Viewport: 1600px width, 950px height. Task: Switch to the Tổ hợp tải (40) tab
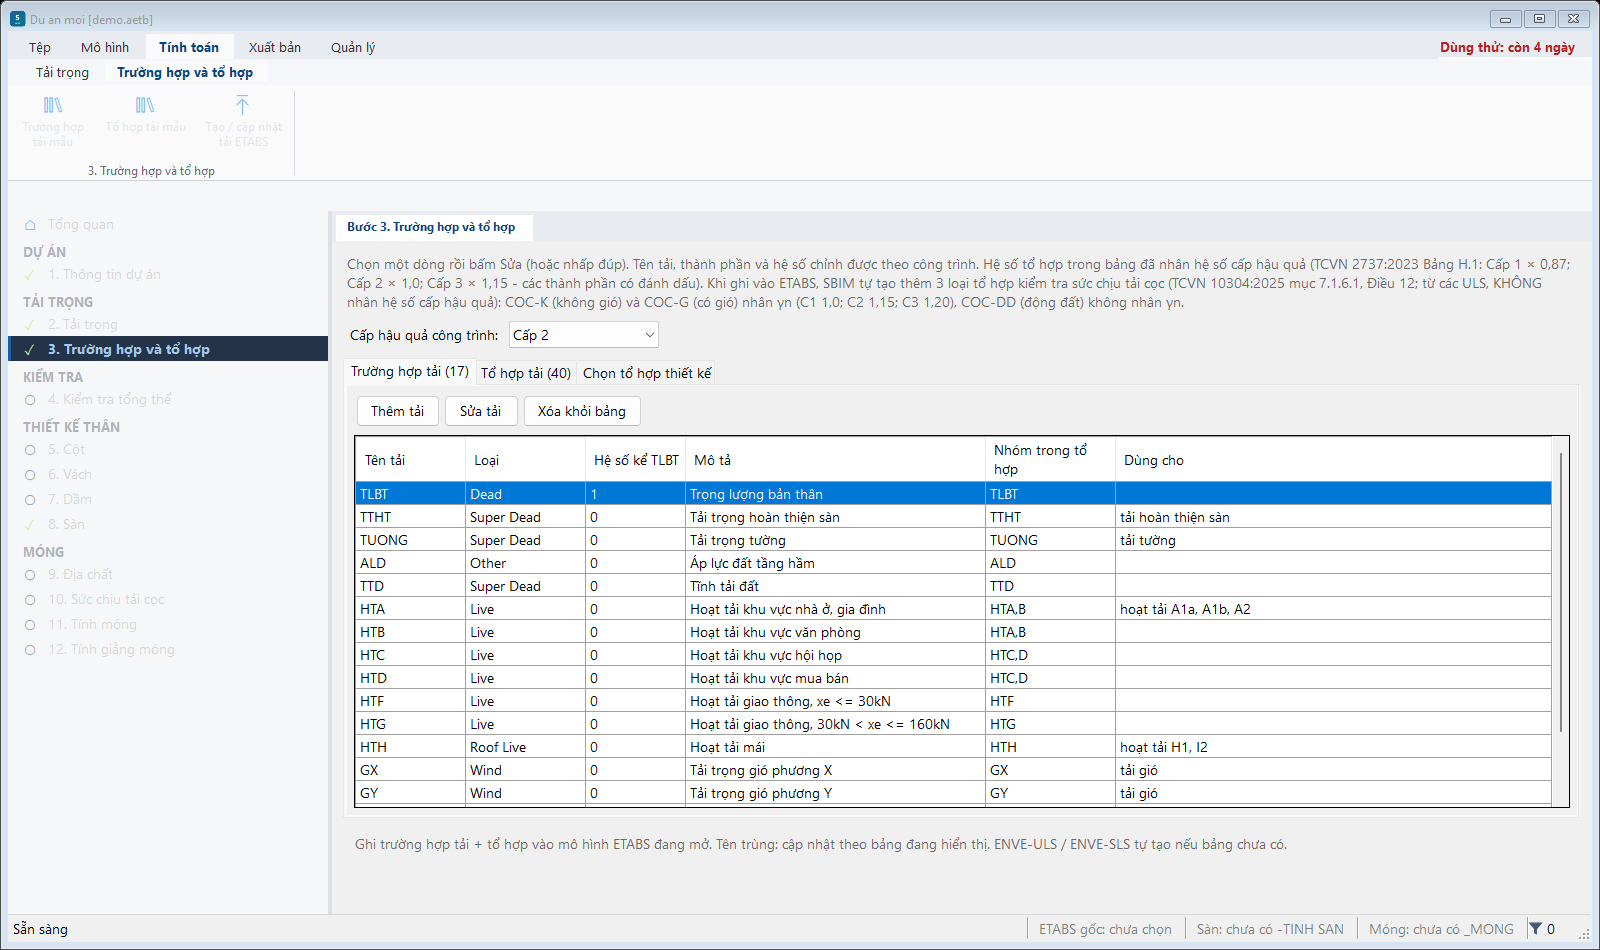pos(526,373)
